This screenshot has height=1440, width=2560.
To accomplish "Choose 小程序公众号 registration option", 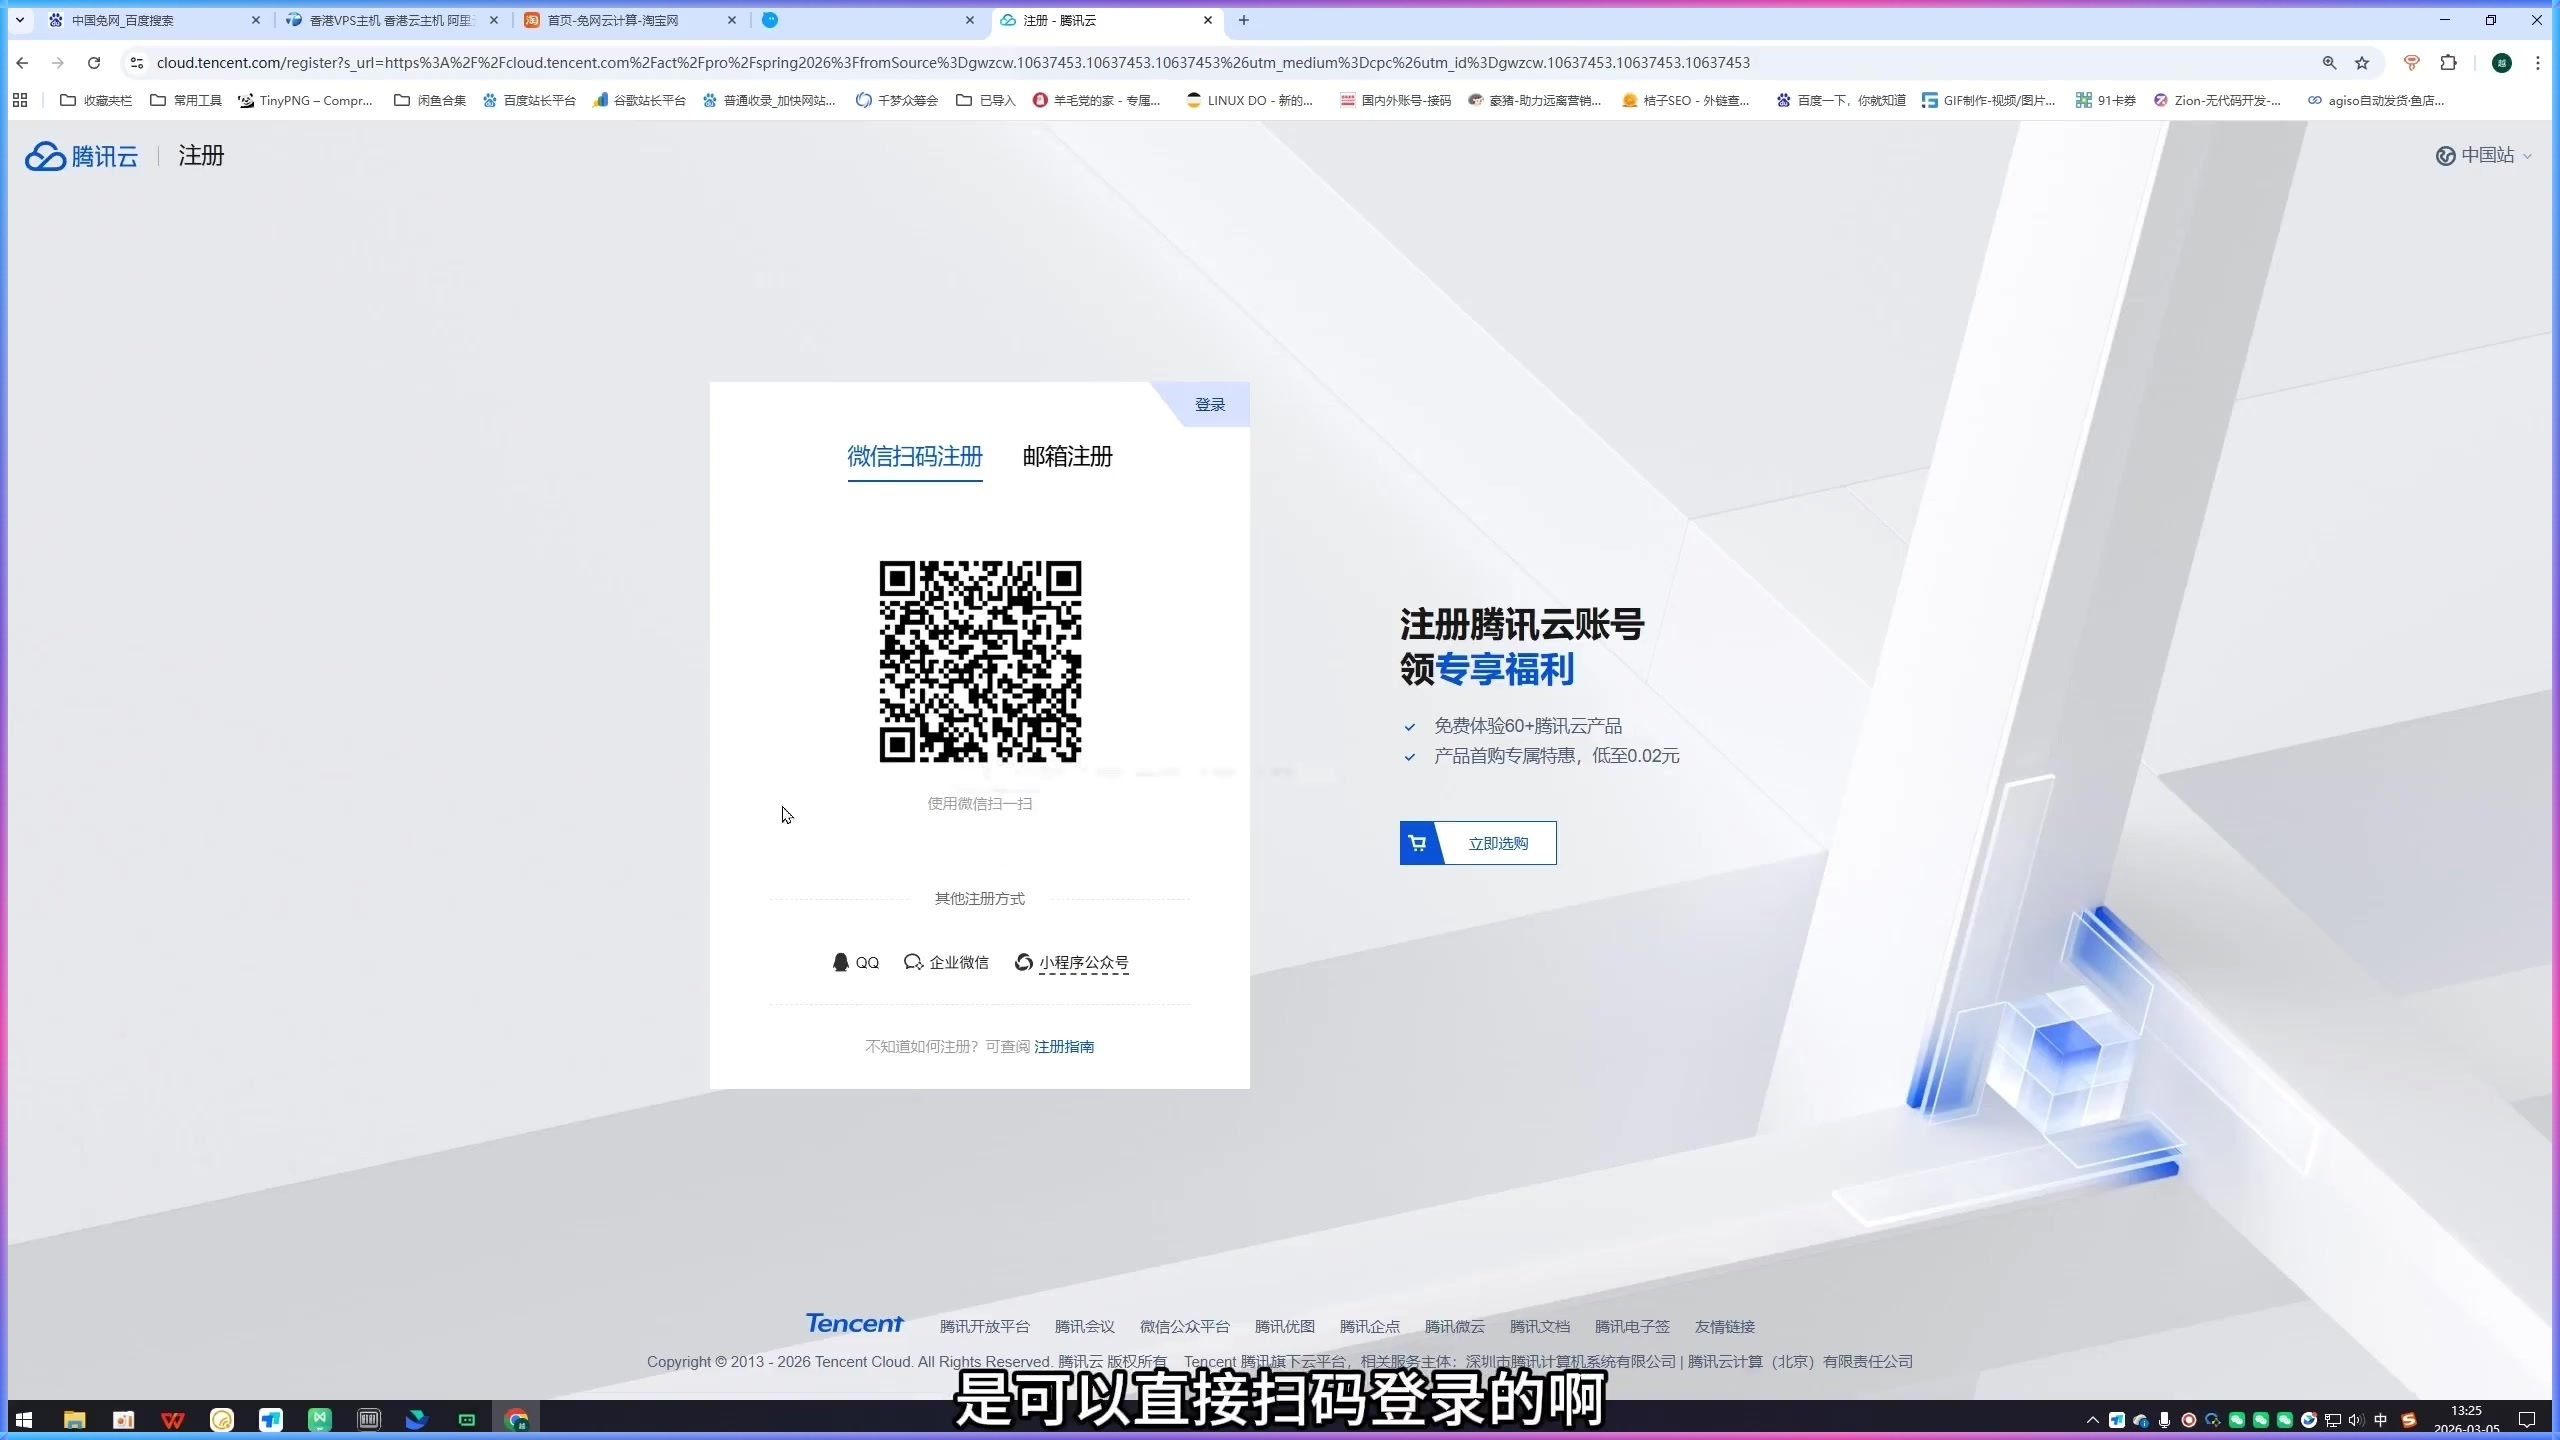I will click(1071, 962).
